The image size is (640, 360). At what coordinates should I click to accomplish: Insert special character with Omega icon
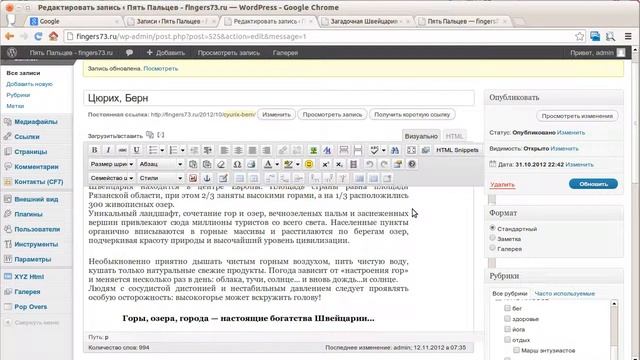[x=237, y=164]
